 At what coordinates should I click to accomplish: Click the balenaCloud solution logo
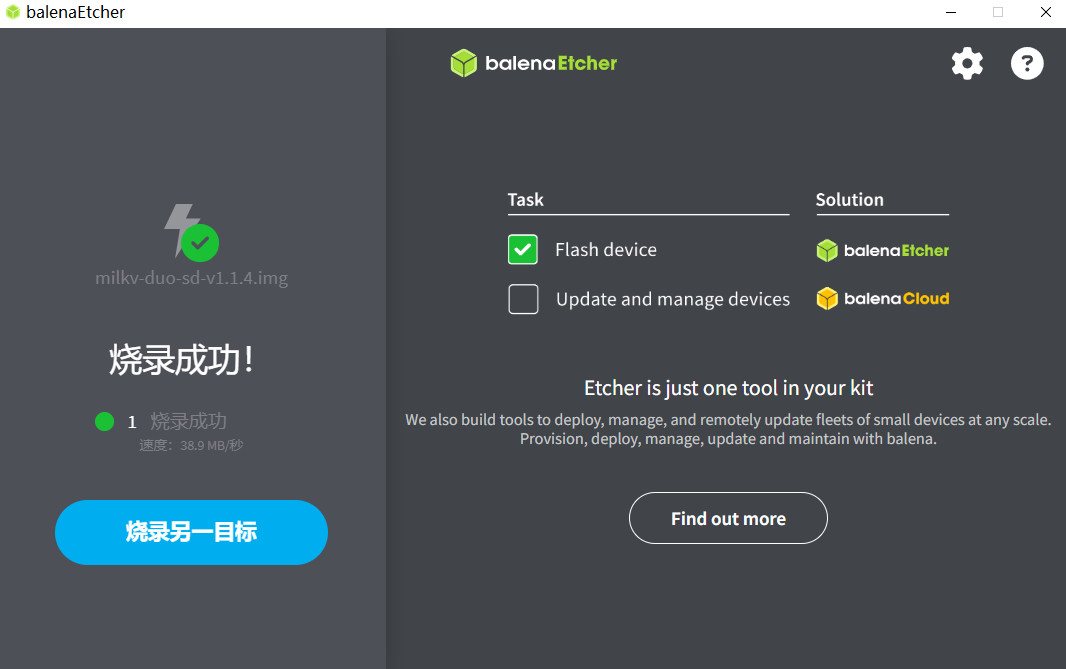coord(882,298)
